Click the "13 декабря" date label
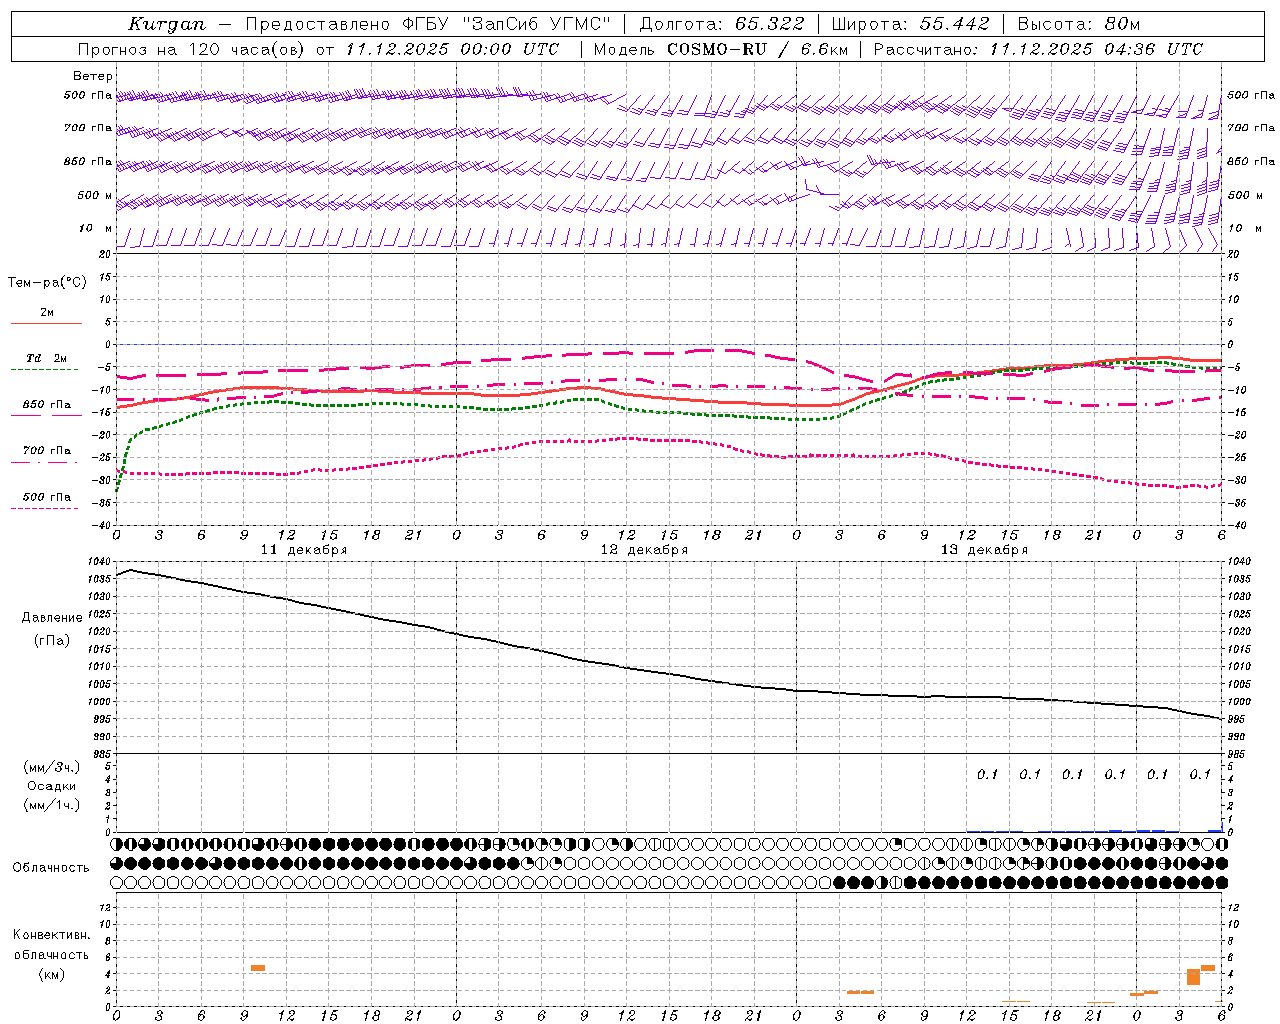 [984, 550]
